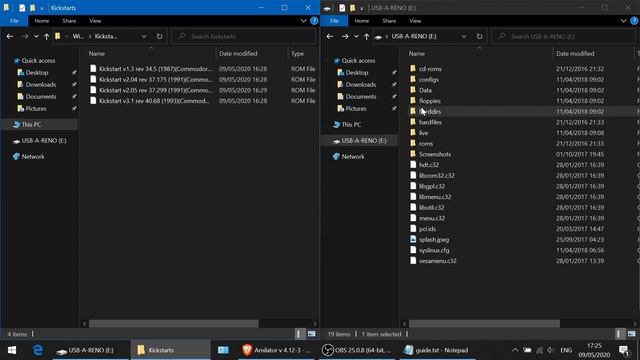Select Kickstart v1.3 rev 34.5 ROM file

tap(155, 69)
